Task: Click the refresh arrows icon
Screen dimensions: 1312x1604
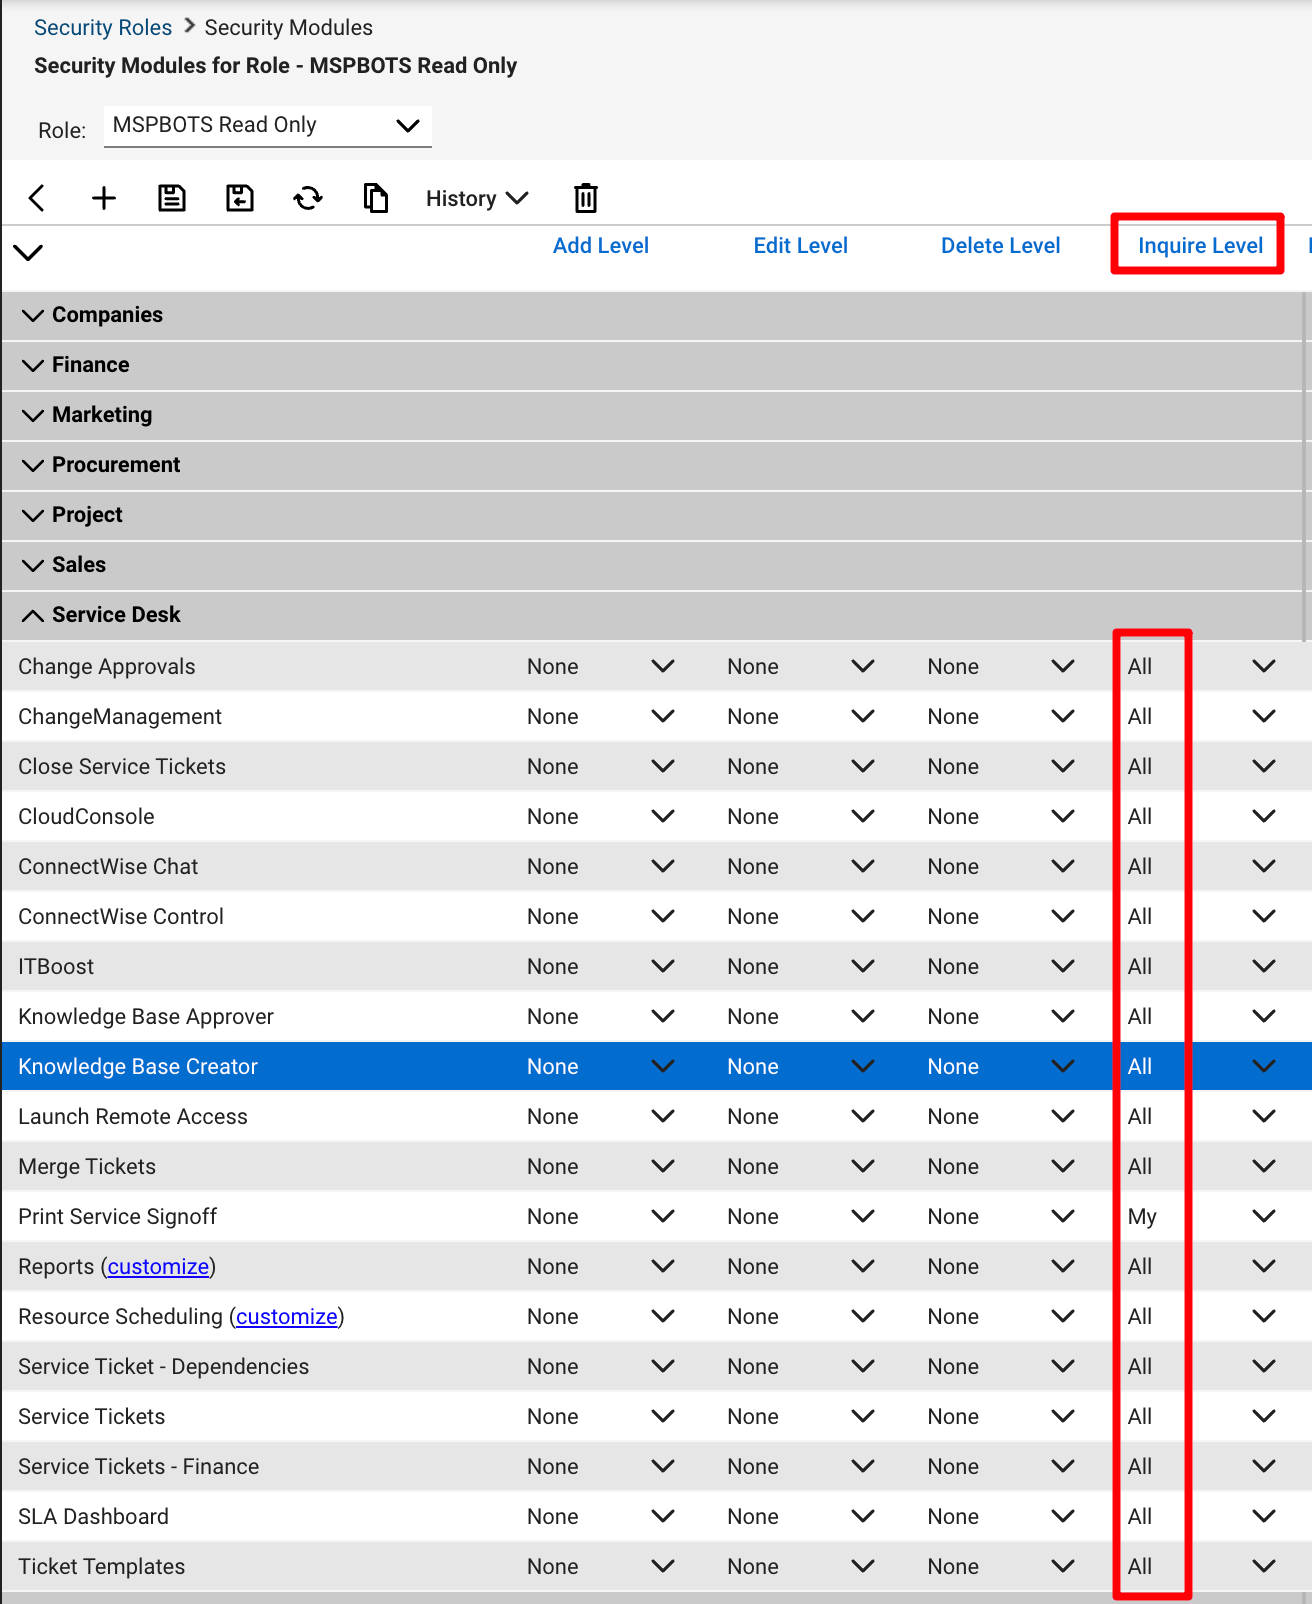Action: (x=308, y=198)
